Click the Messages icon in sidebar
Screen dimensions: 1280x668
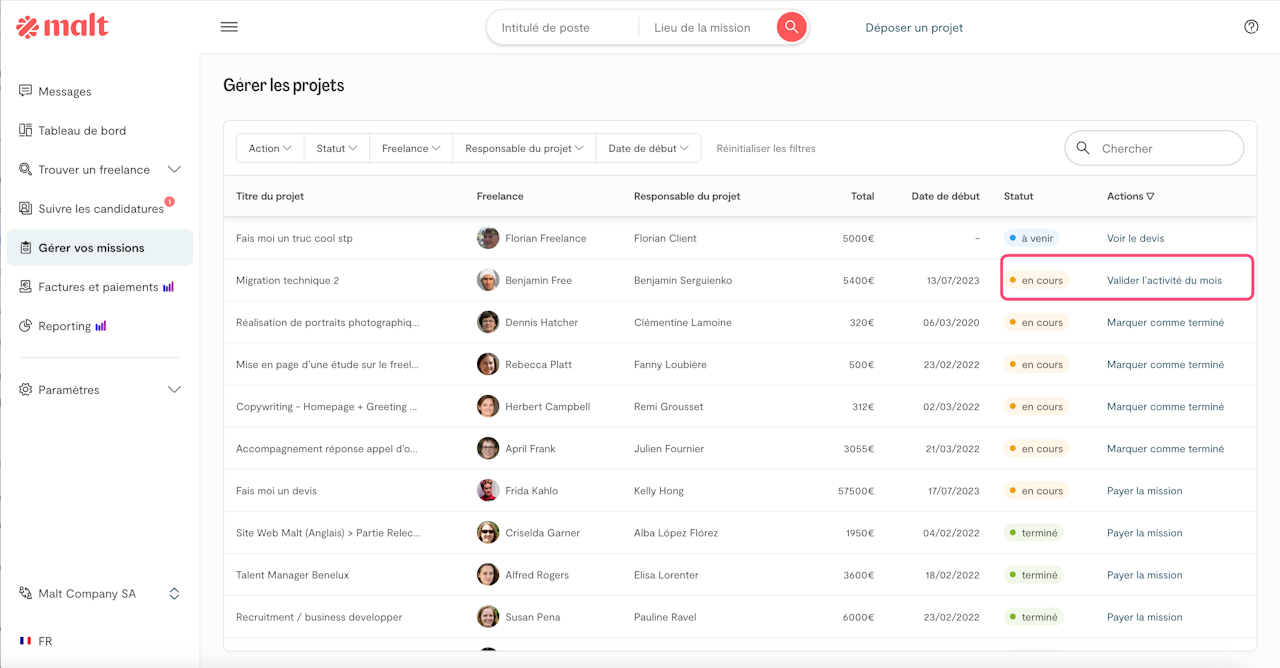tap(26, 91)
